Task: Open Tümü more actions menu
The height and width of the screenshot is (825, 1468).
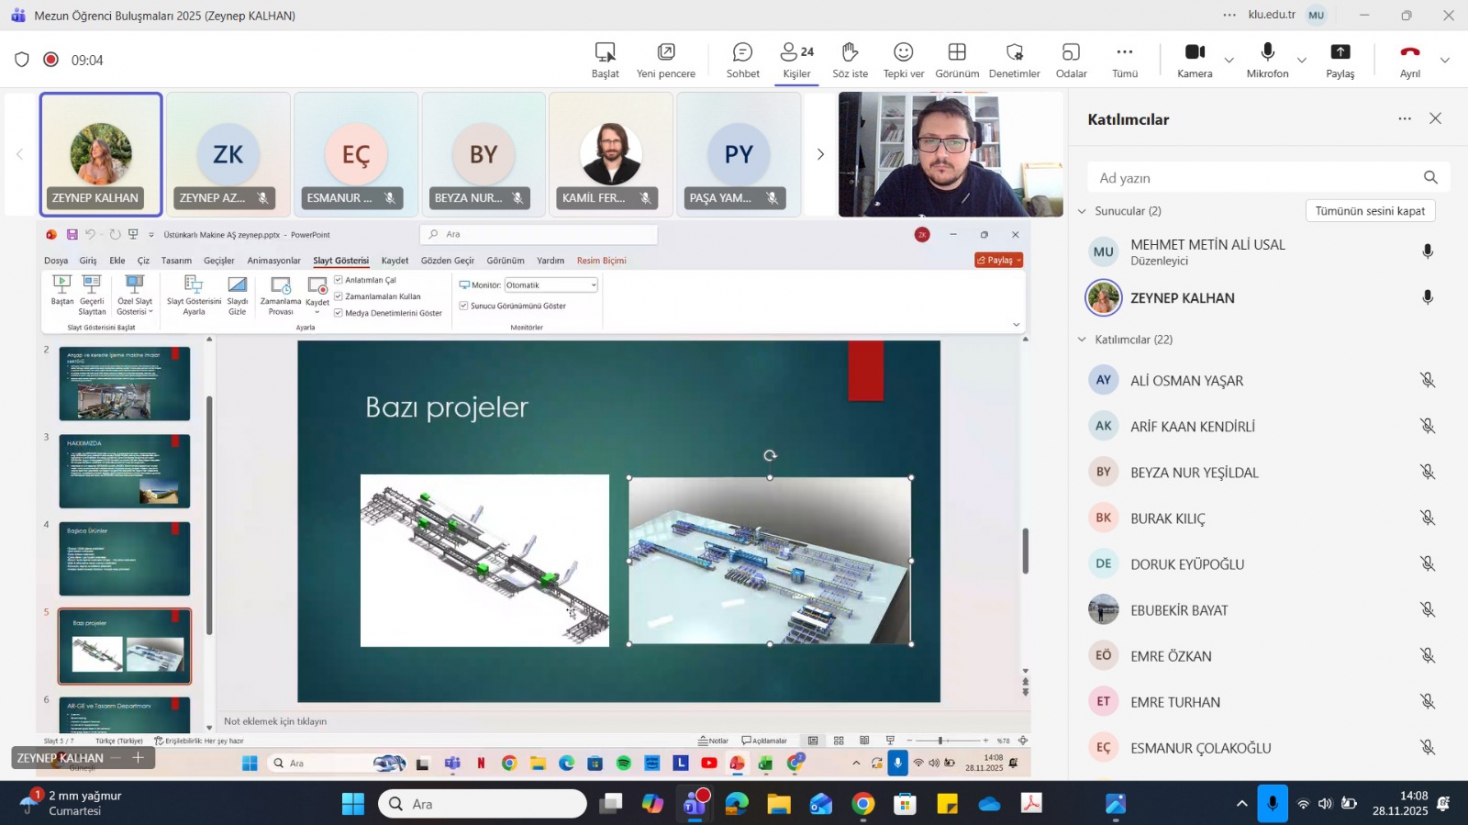Action: click(x=1124, y=59)
